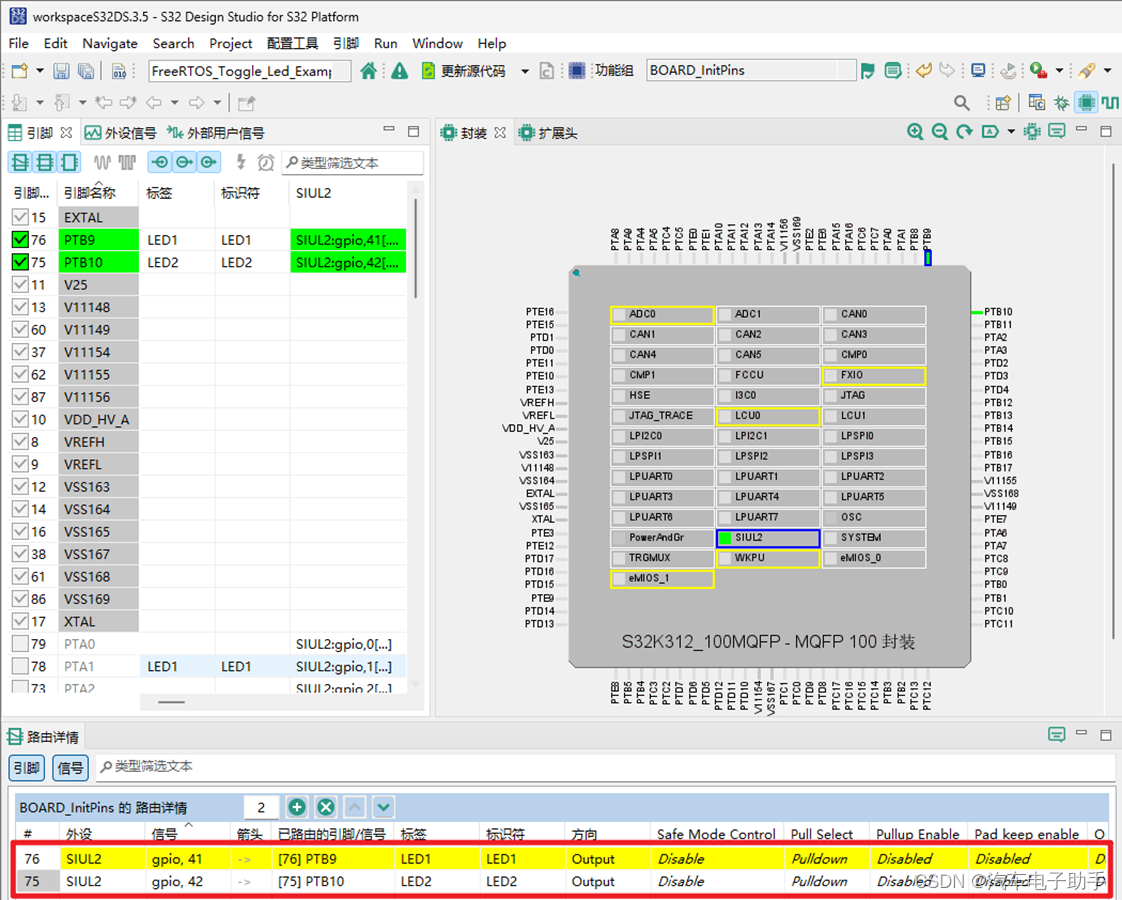
Task: Toggle the pin 15 EXTAL checkbox
Action: [20, 217]
